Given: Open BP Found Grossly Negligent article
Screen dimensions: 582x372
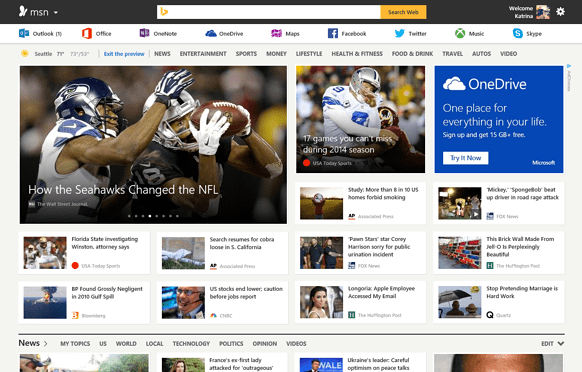Looking at the screenshot, I should point(84,302).
